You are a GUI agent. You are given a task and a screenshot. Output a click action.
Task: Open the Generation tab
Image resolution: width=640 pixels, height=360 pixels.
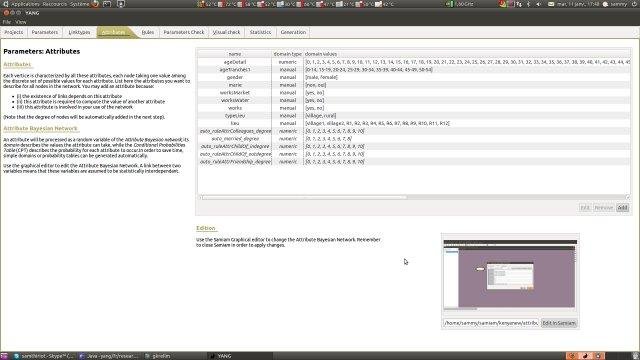click(x=293, y=32)
